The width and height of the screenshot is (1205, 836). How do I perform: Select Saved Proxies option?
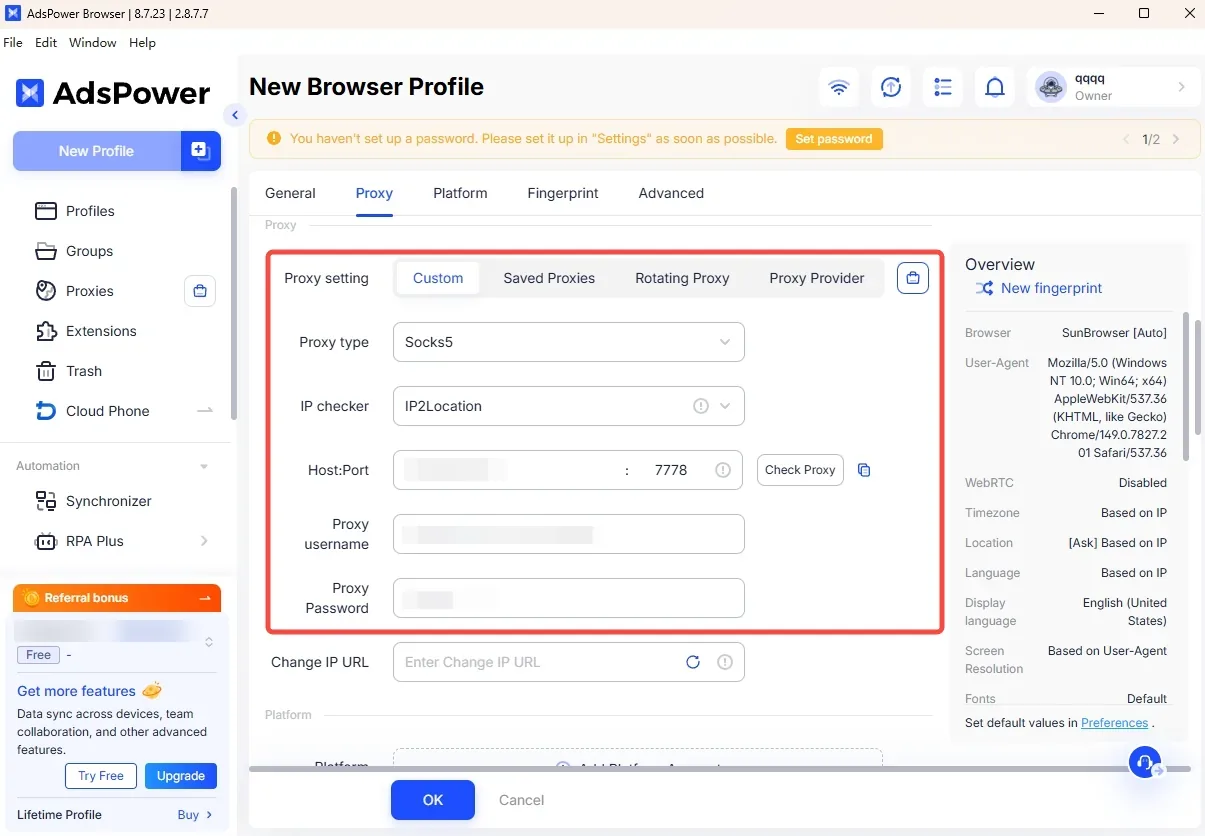point(549,278)
